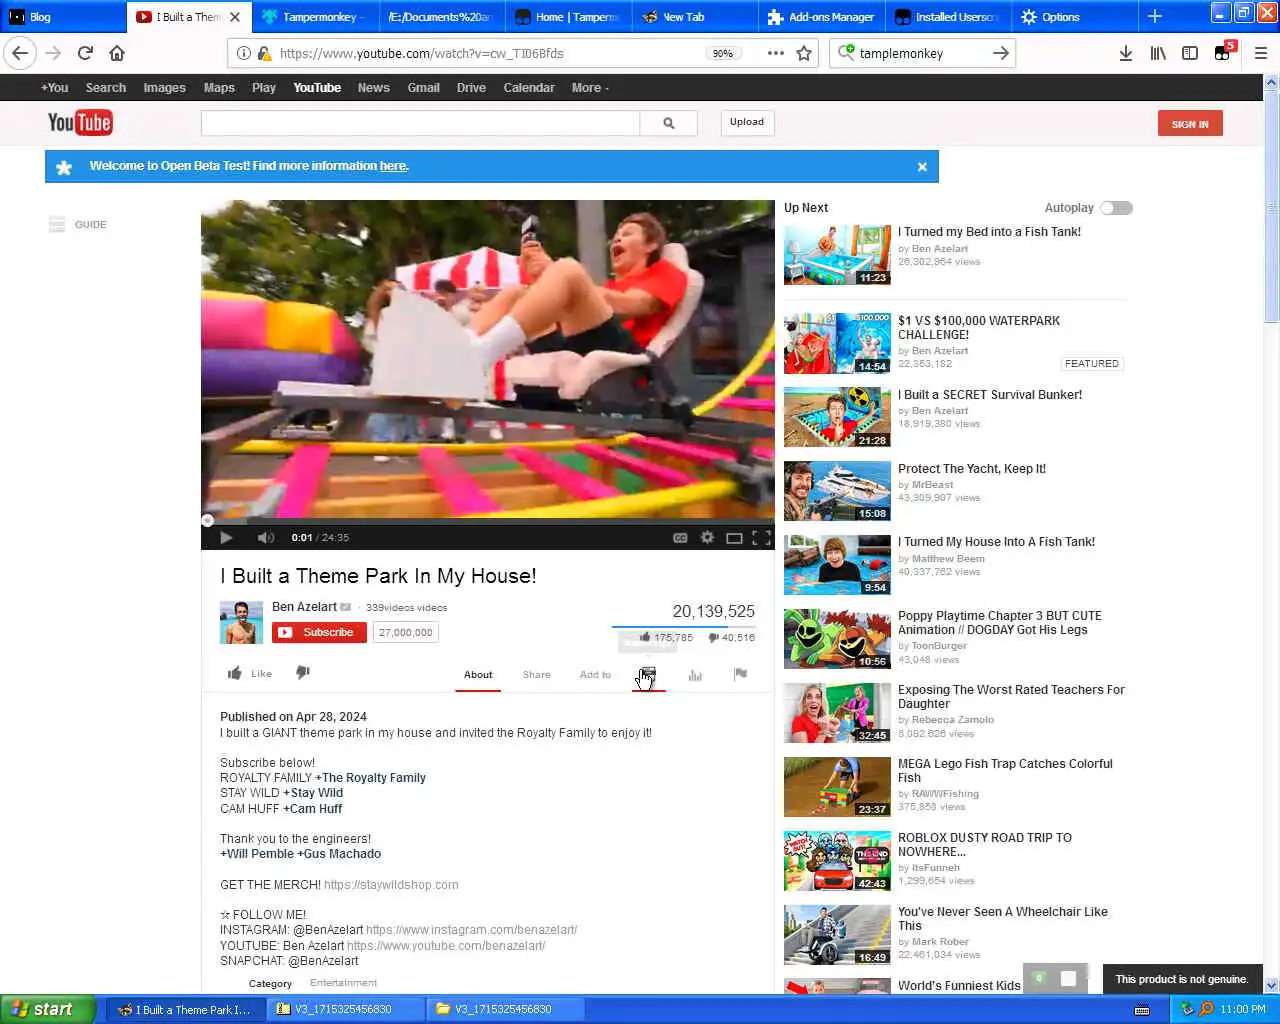Open the 'I Built a SECRET Survival Bunker!' link
The image size is (1280, 1024).
pos(990,394)
